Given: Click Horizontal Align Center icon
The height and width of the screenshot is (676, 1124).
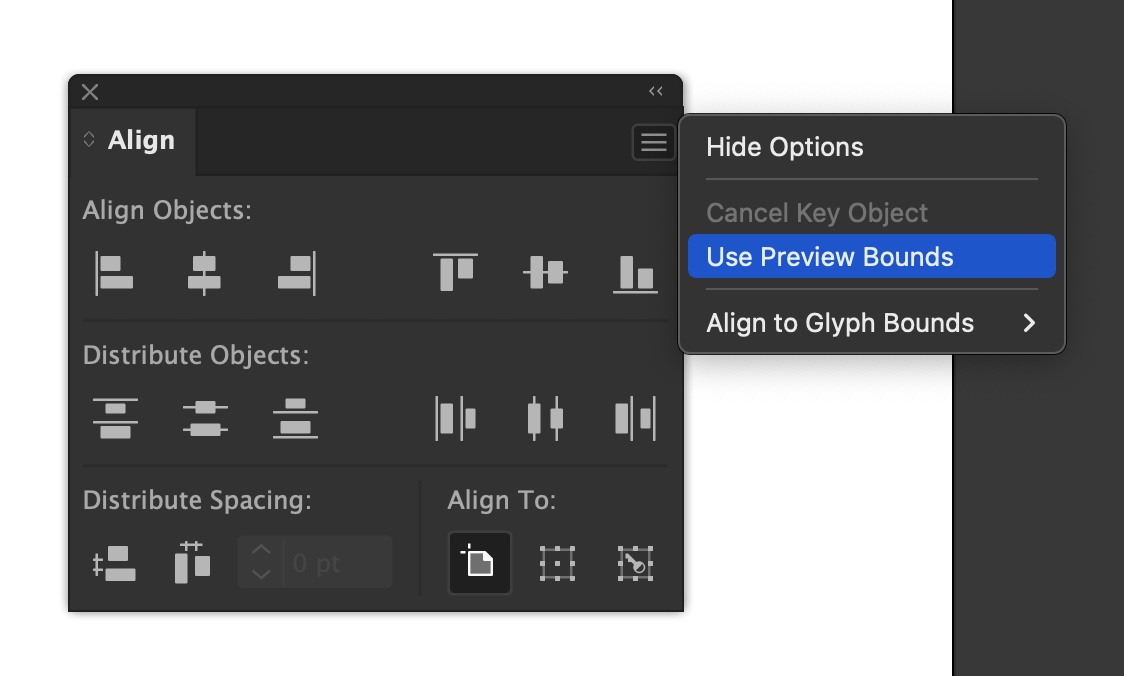Looking at the screenshot, I should [x=204, y=273].
